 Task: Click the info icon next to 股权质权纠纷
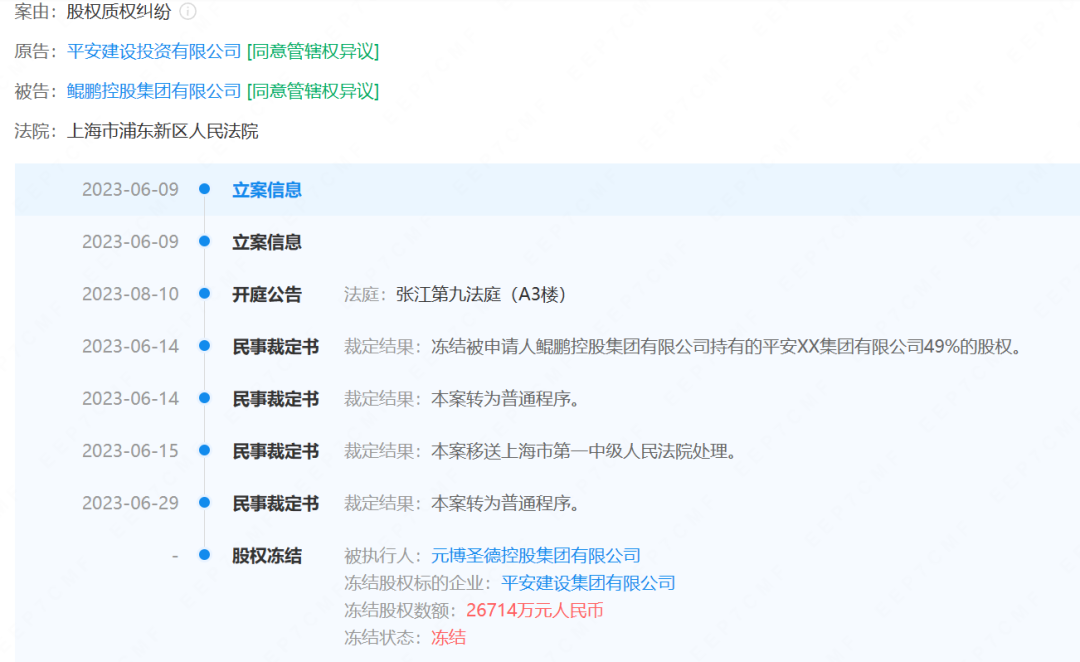(187, 11)
